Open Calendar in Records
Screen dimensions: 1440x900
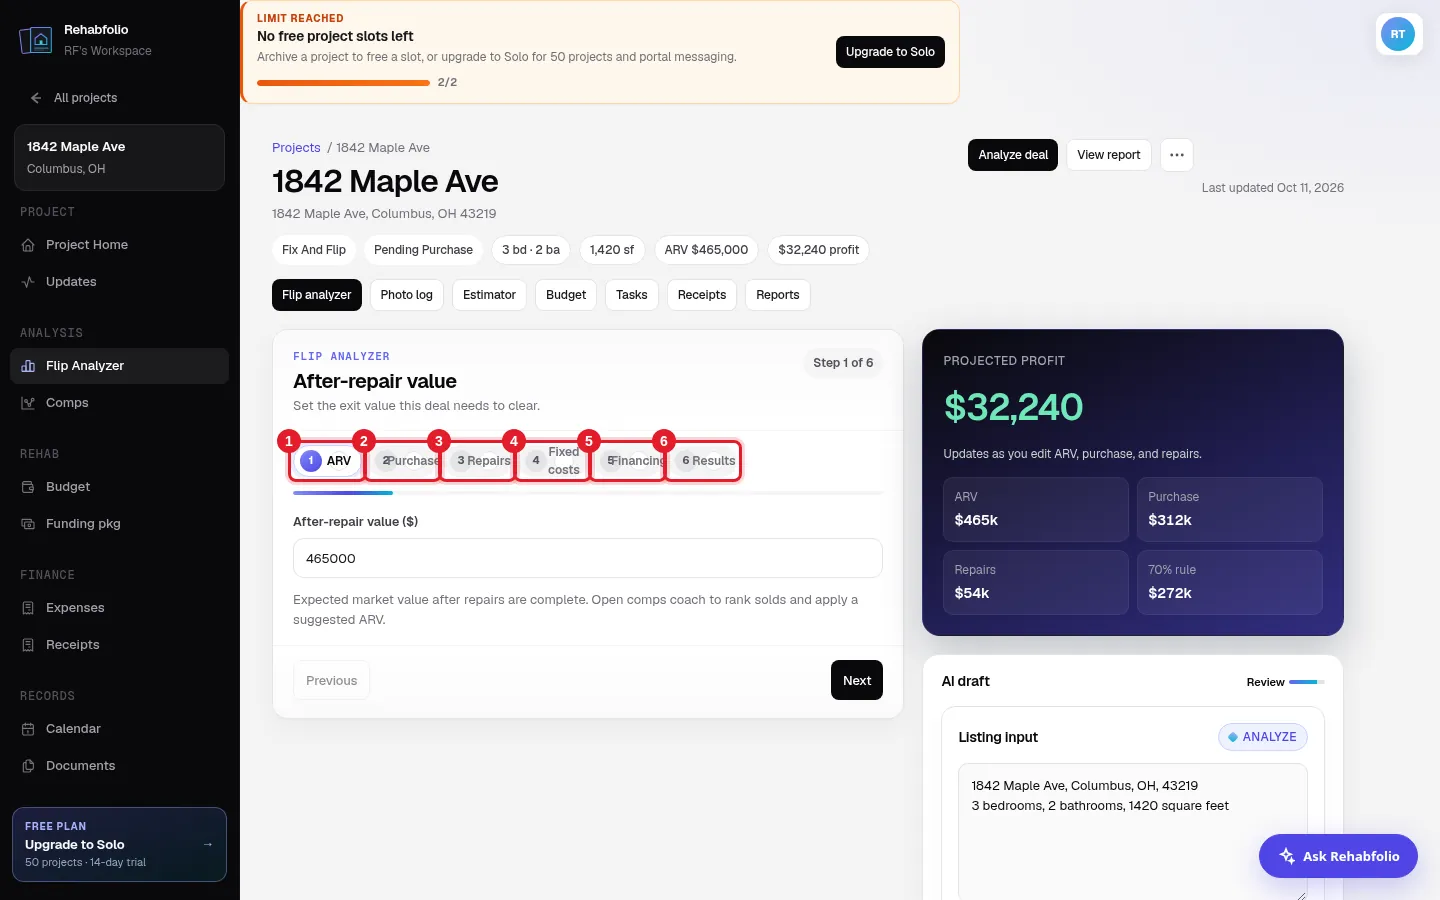coord(119,729)
